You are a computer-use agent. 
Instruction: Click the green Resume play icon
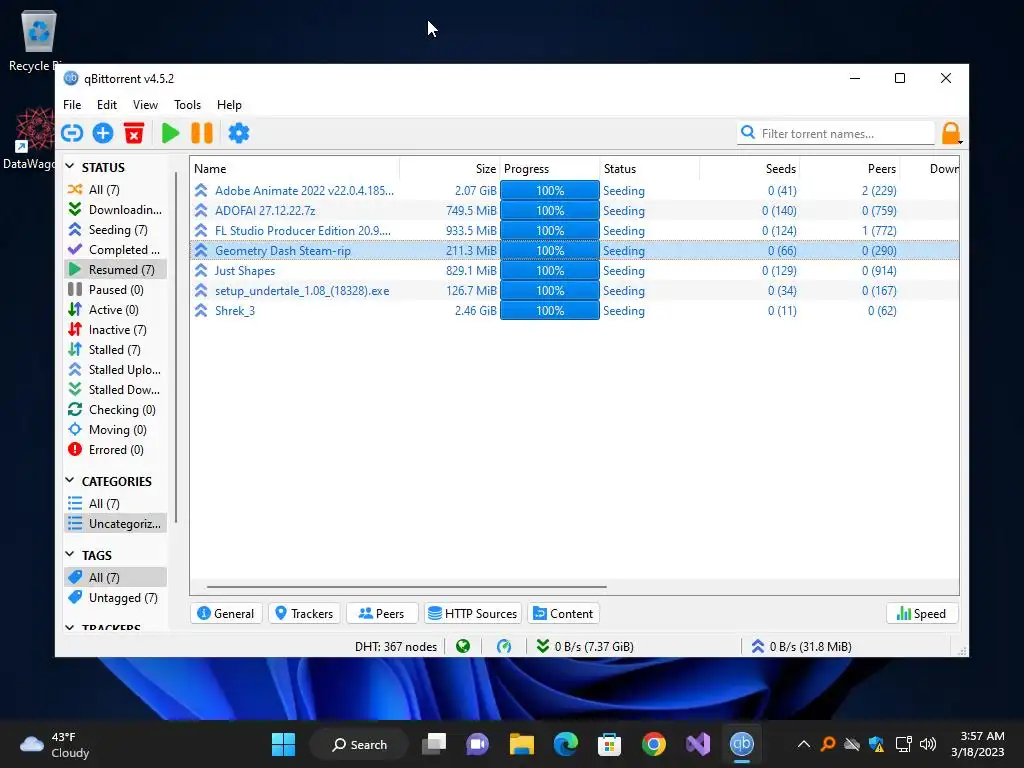170,133
